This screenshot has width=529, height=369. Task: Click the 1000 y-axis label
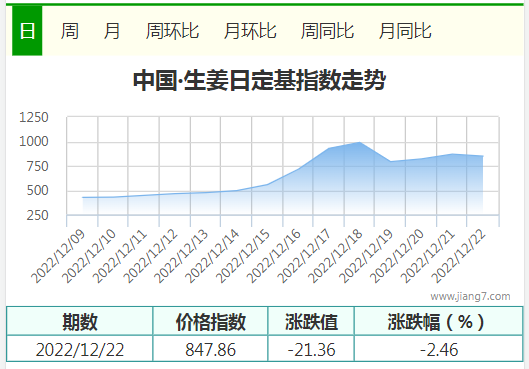pyautogui.click(x=34, y=142)
